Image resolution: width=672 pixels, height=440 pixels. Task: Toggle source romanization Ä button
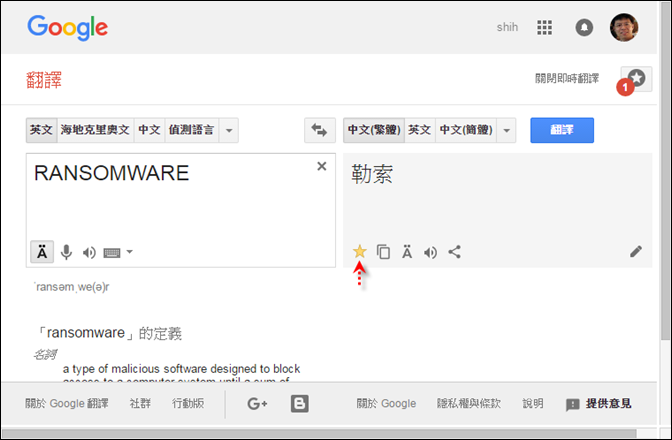42,252
